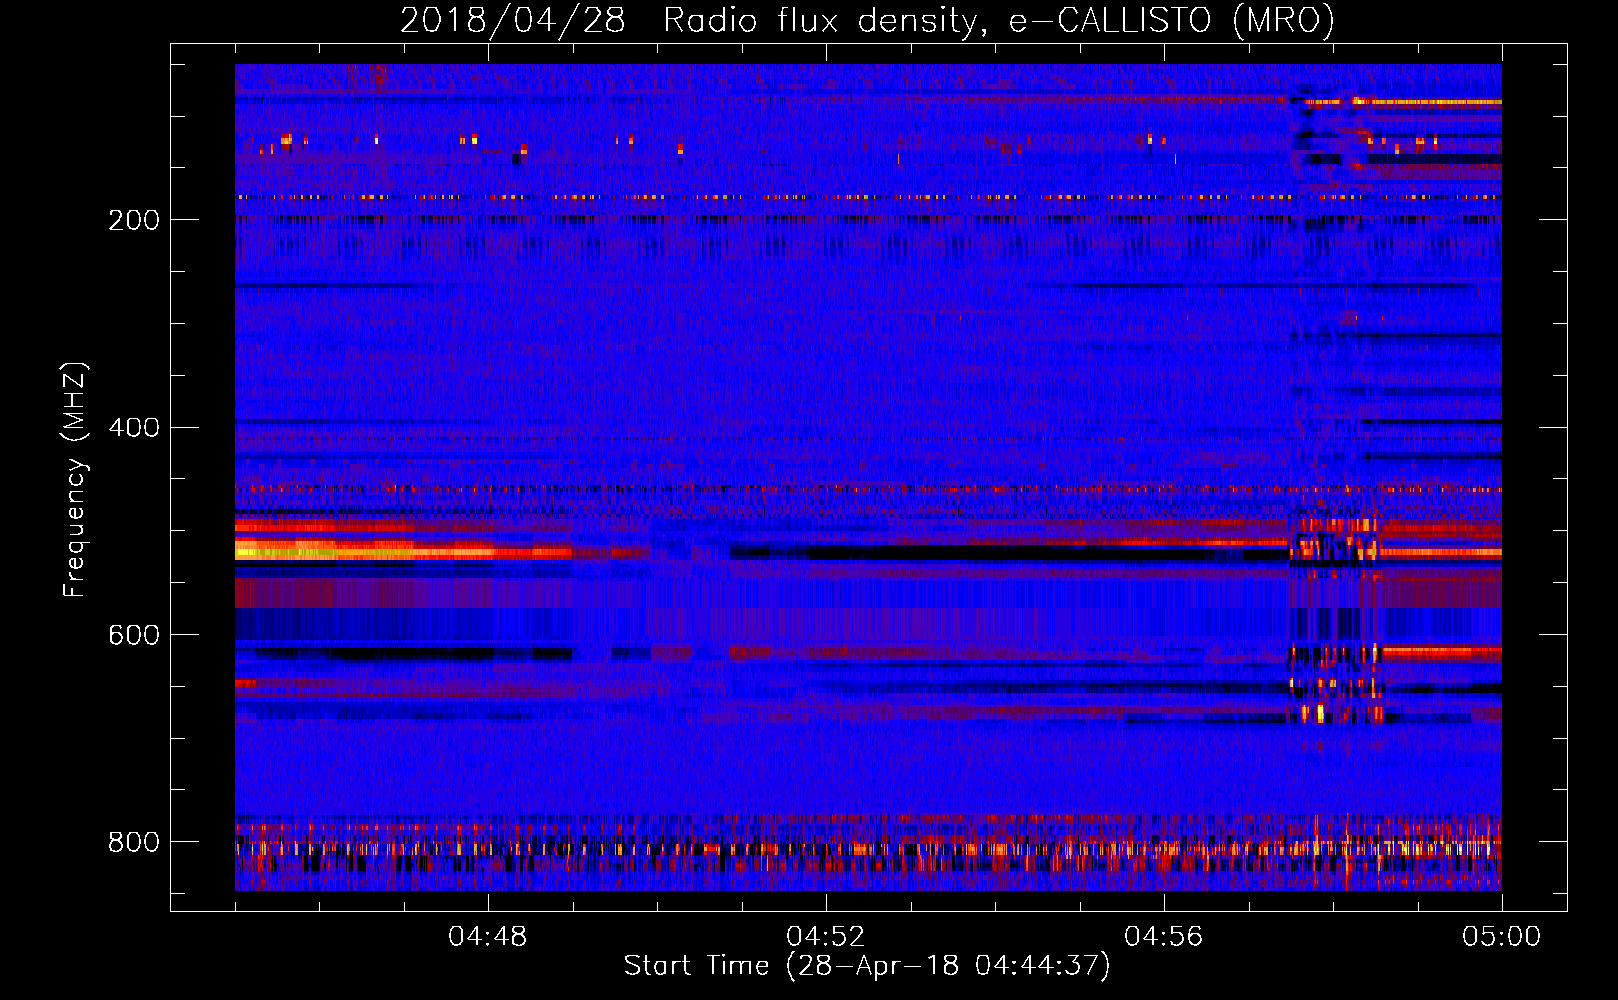Click the 400 frequency tick label
The height and width of the screenshot is (1000, 1618).
pos(134,428)
